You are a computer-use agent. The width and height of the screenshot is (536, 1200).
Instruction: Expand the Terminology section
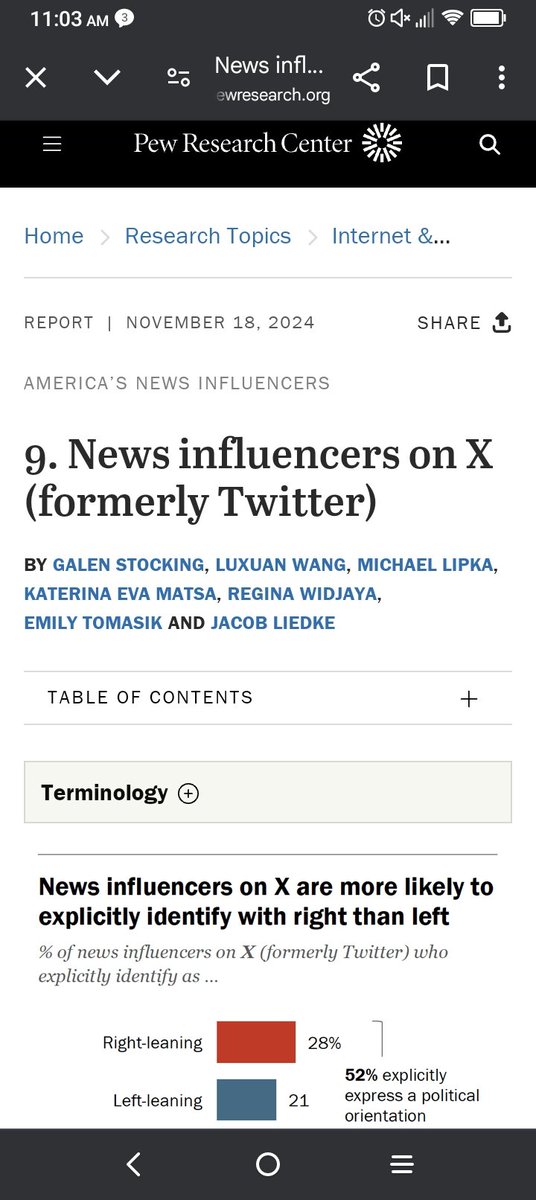point(268,792)
